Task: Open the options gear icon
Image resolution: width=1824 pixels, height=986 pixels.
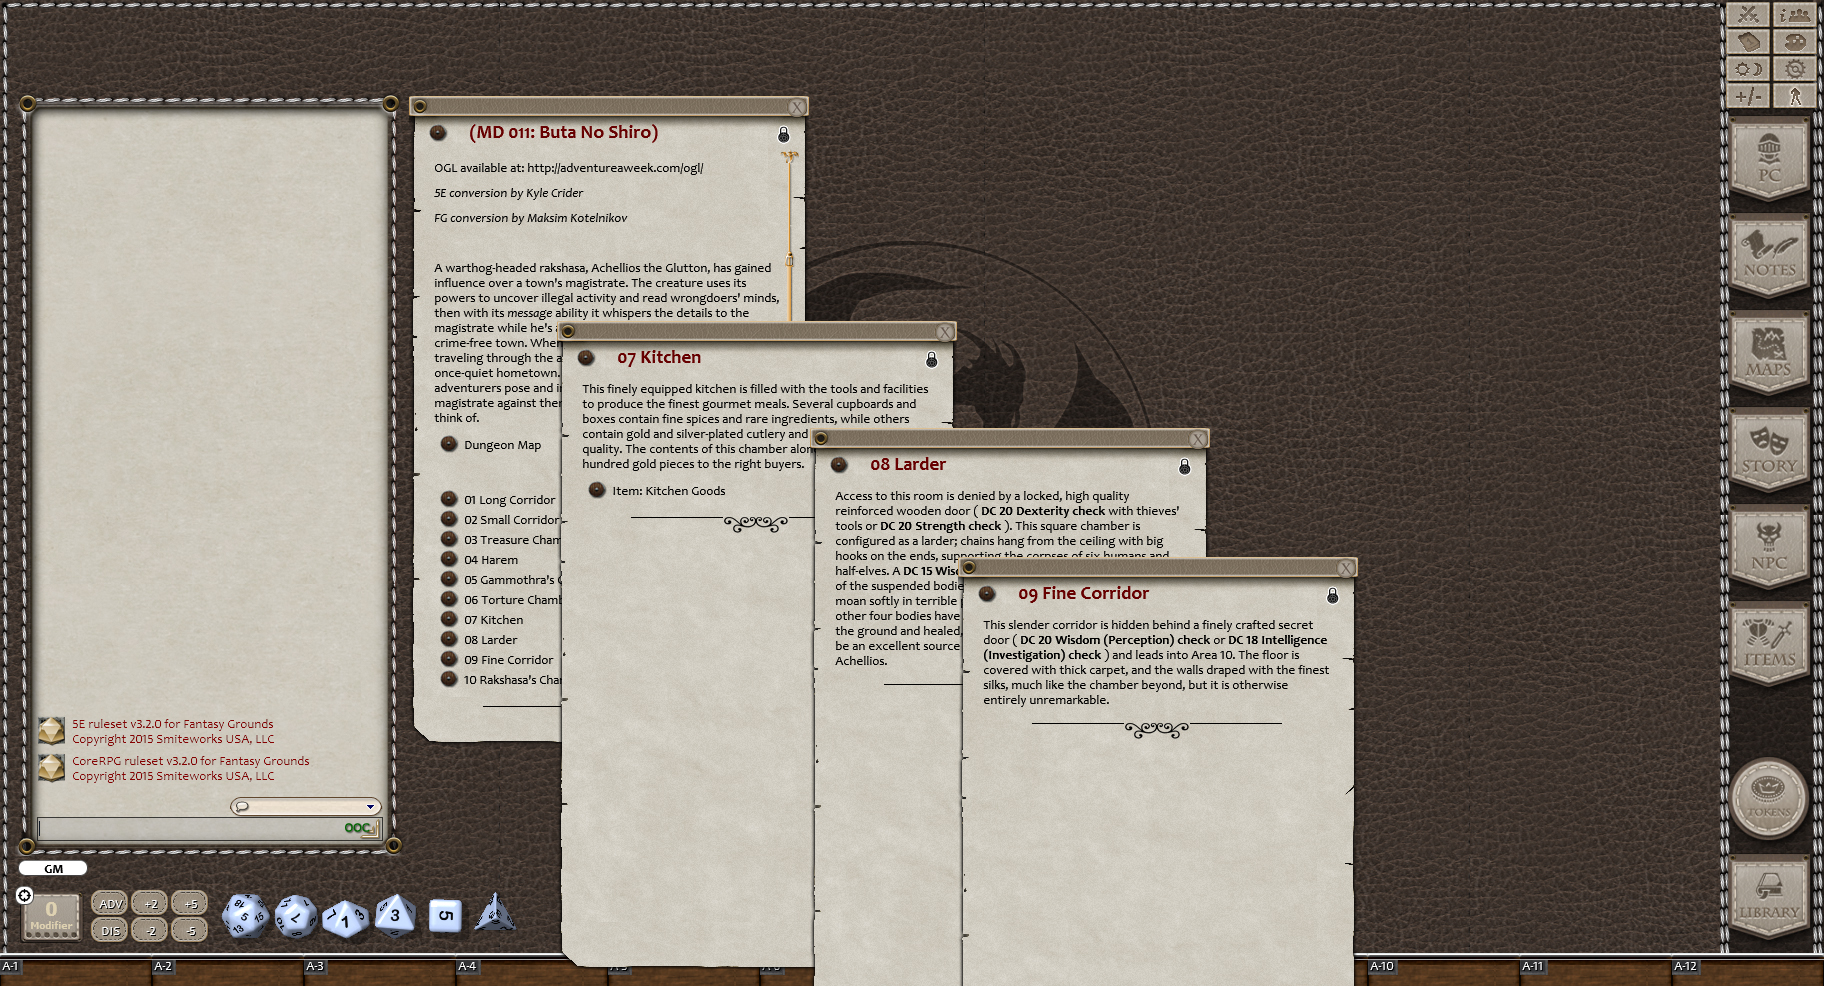Action: coord(1795,68)
